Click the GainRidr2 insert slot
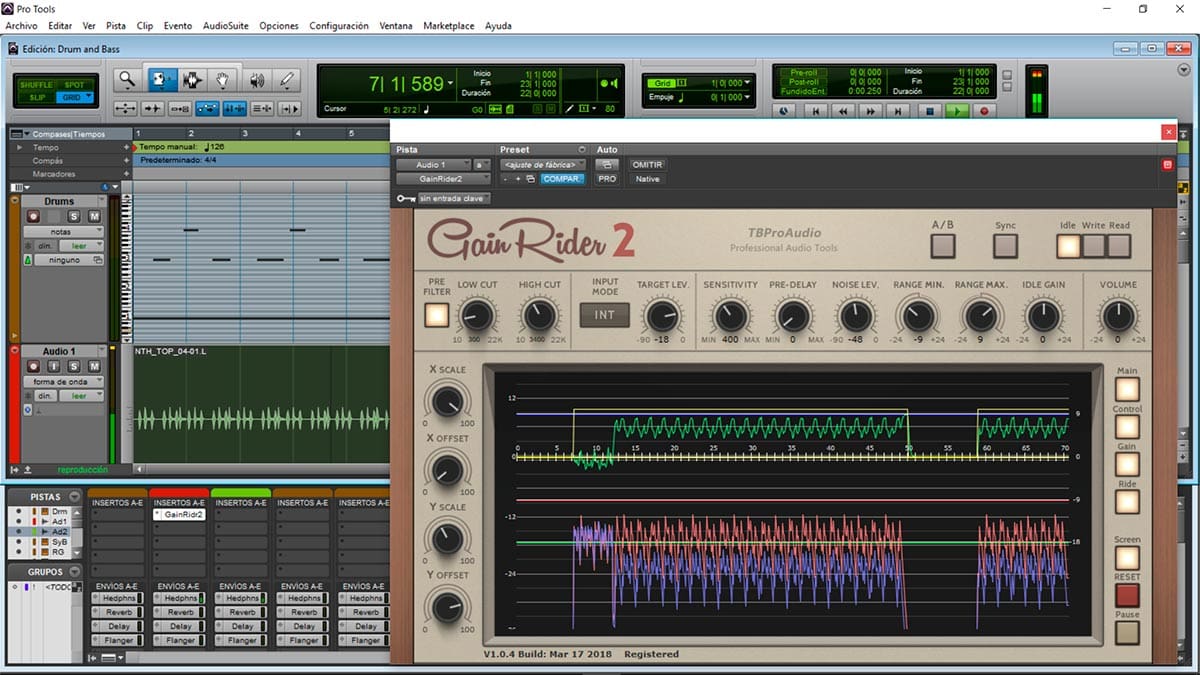This screenshot has height=675, width=1200. [x=179, y=515]
